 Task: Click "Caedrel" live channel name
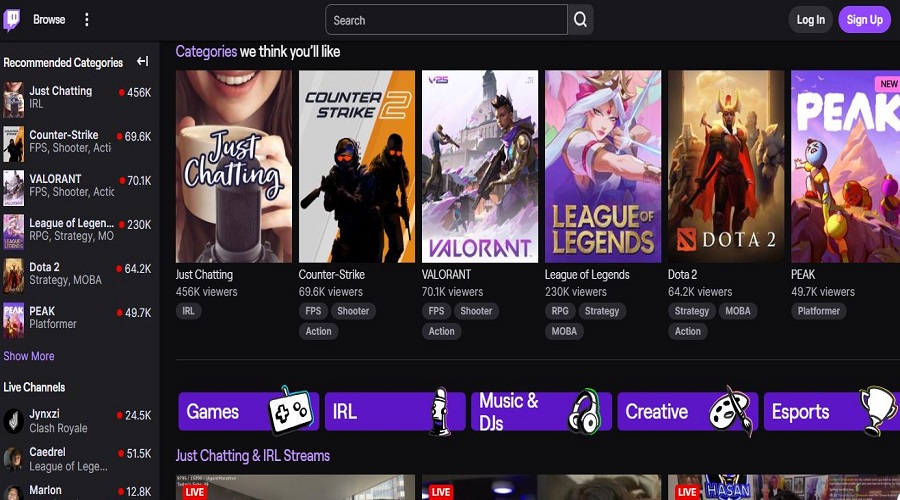point(47,452)
